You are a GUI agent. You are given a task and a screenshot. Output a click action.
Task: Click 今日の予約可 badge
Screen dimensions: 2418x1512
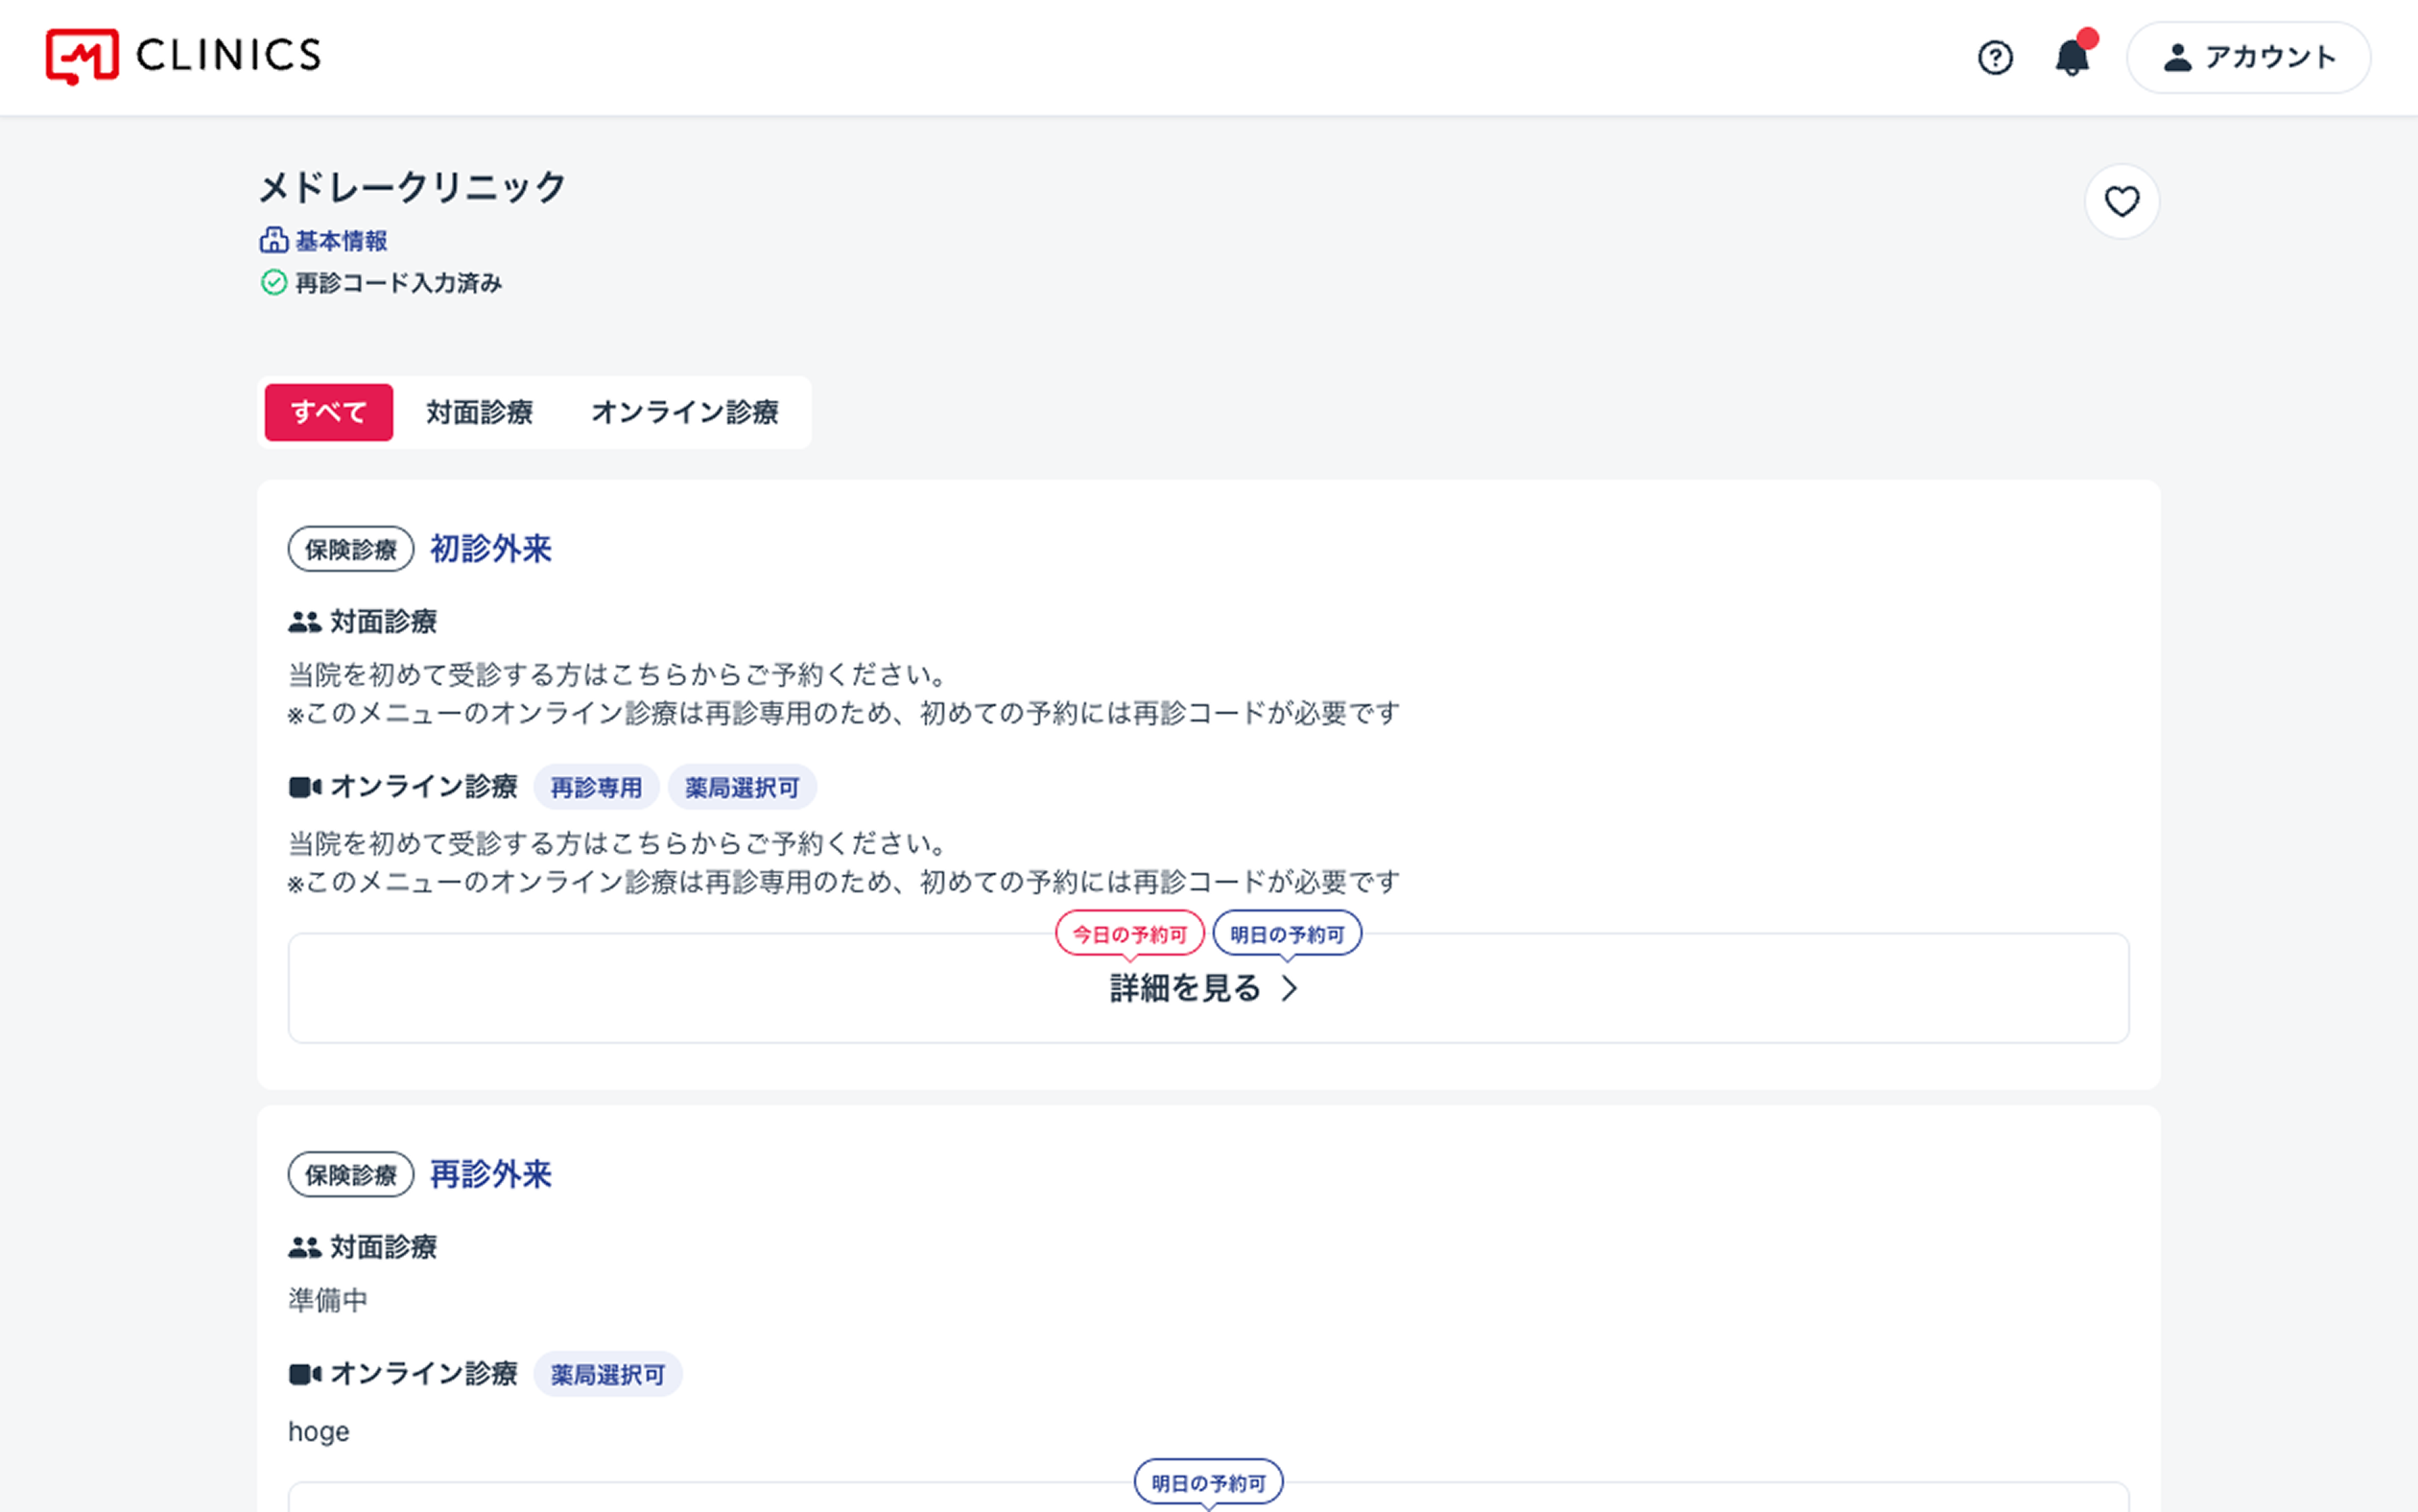click(x=1130, y=934)
